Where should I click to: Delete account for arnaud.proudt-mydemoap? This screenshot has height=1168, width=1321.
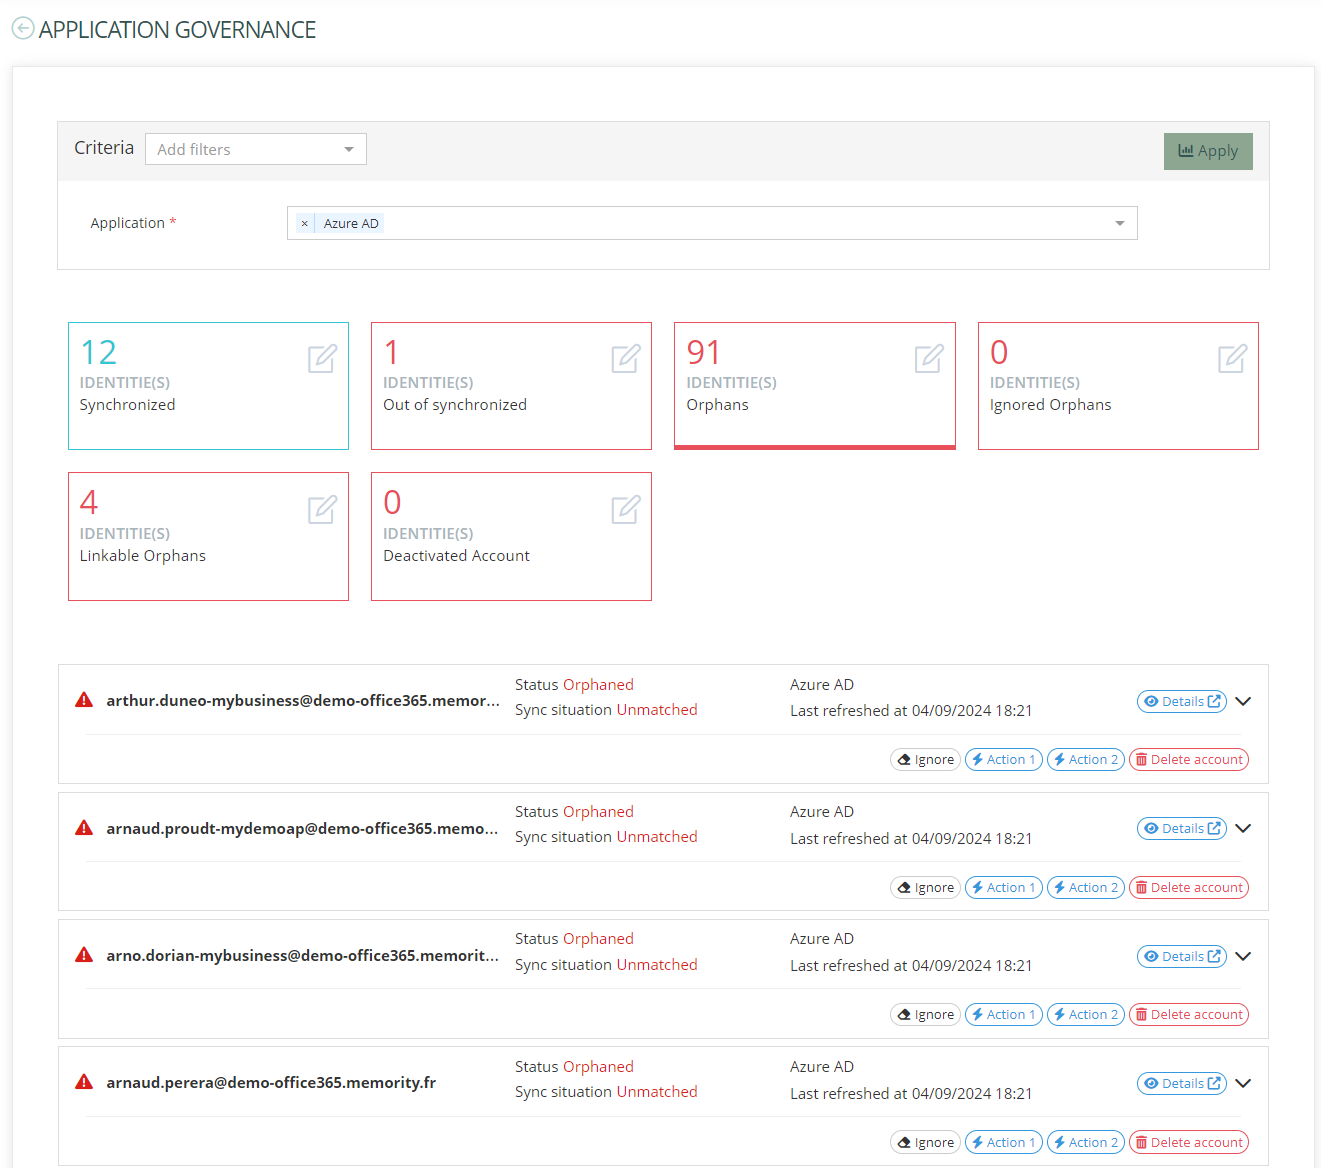(x=1188, y=887)
